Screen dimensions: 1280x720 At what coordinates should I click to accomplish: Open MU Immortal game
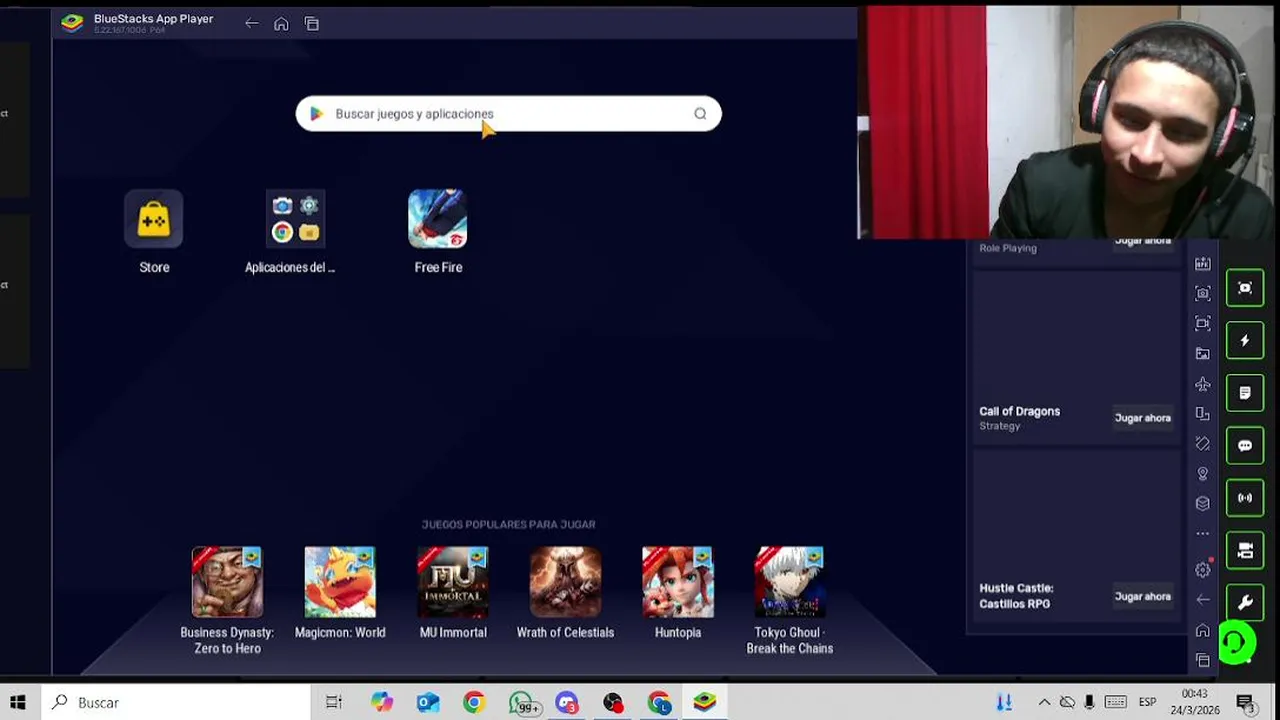coord(453,582)
